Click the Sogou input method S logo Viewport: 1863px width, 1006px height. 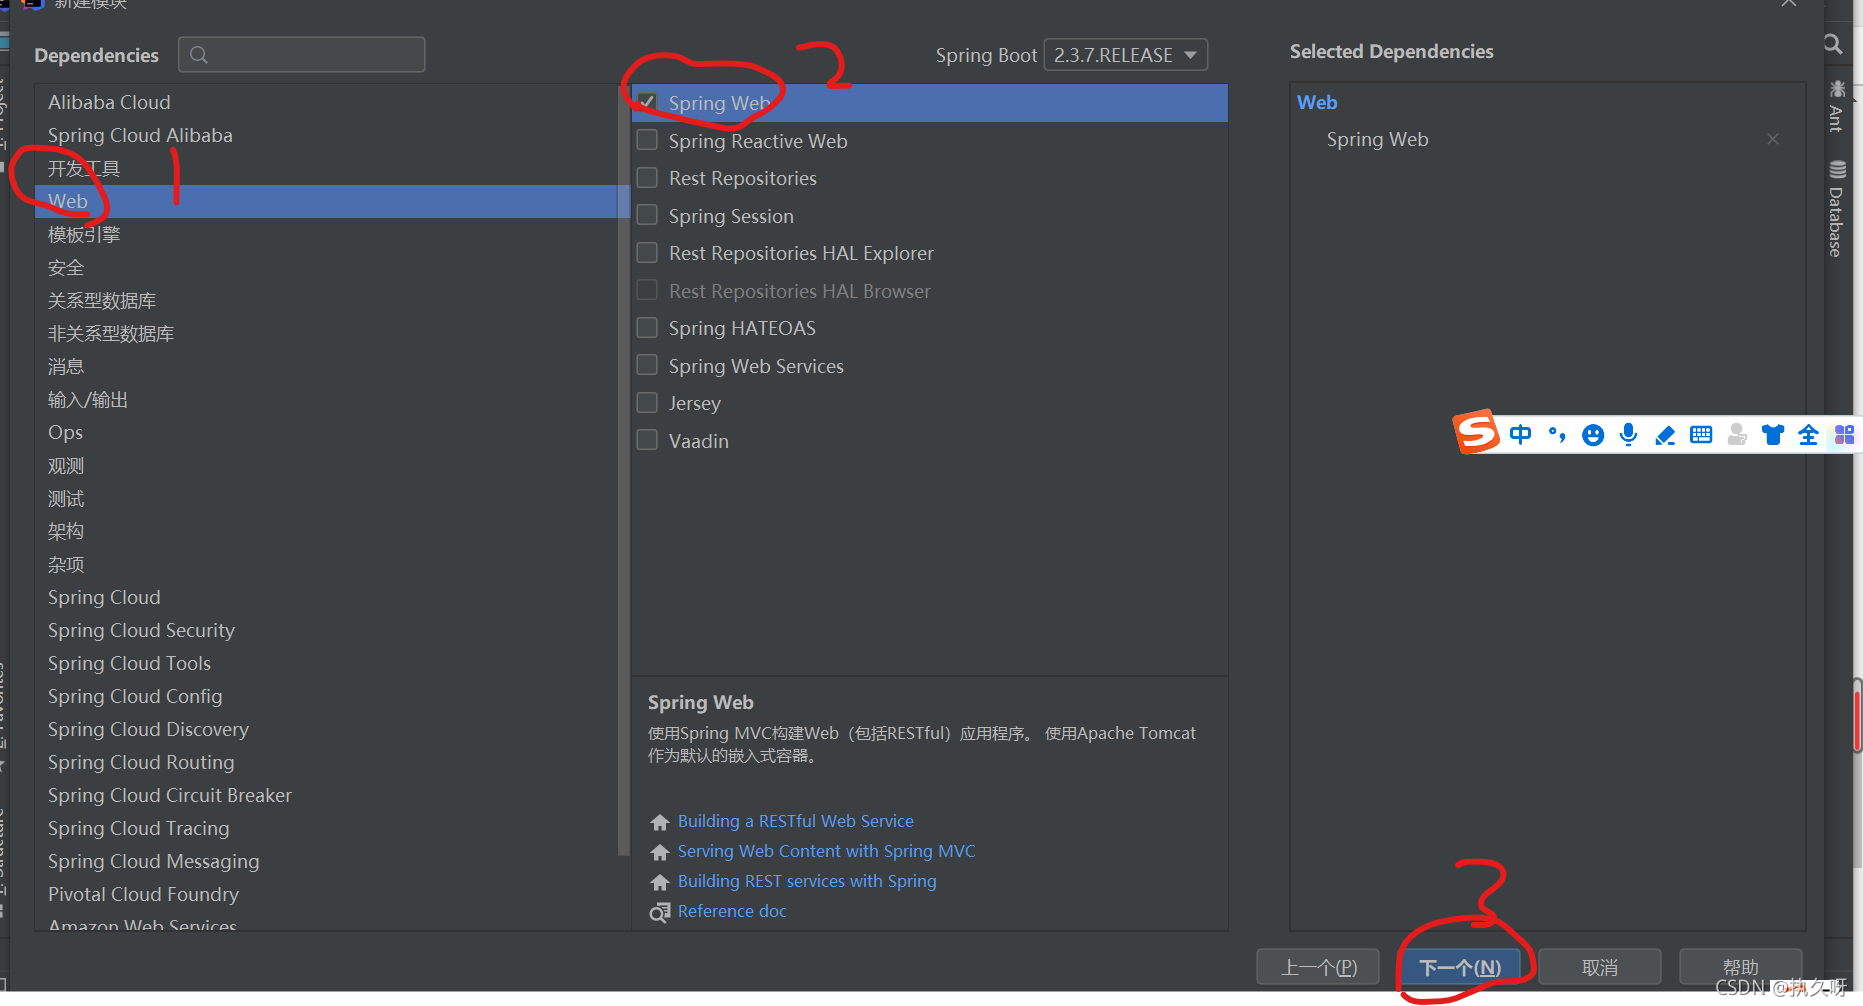click(1476, 432)
